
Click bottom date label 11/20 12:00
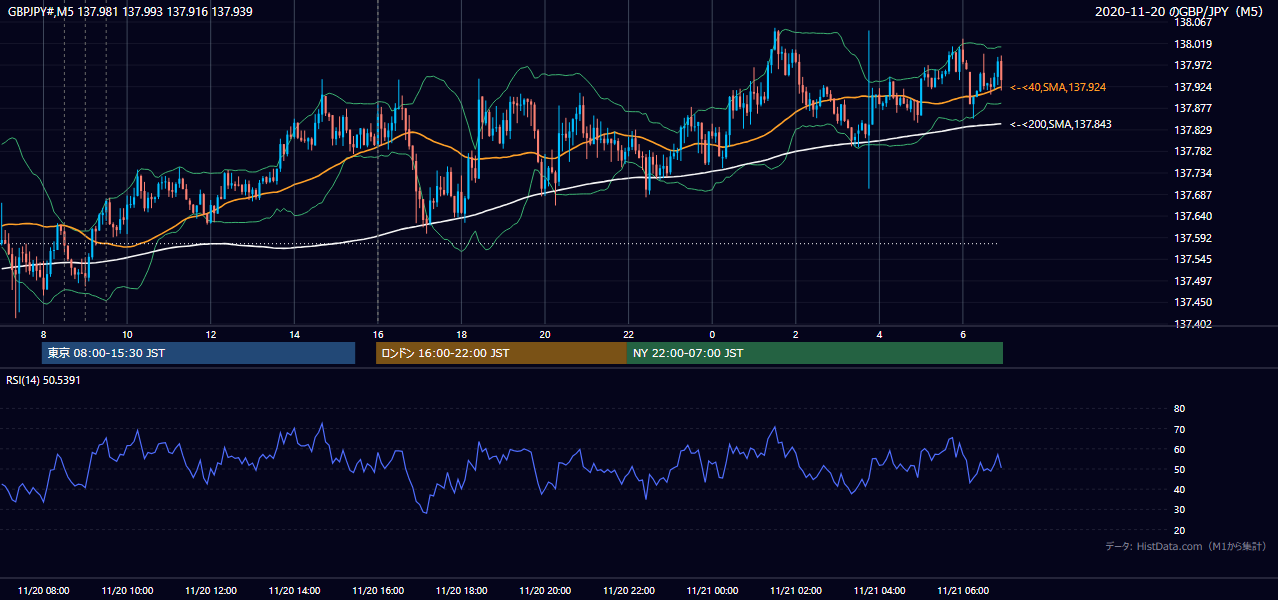point(211,591)
